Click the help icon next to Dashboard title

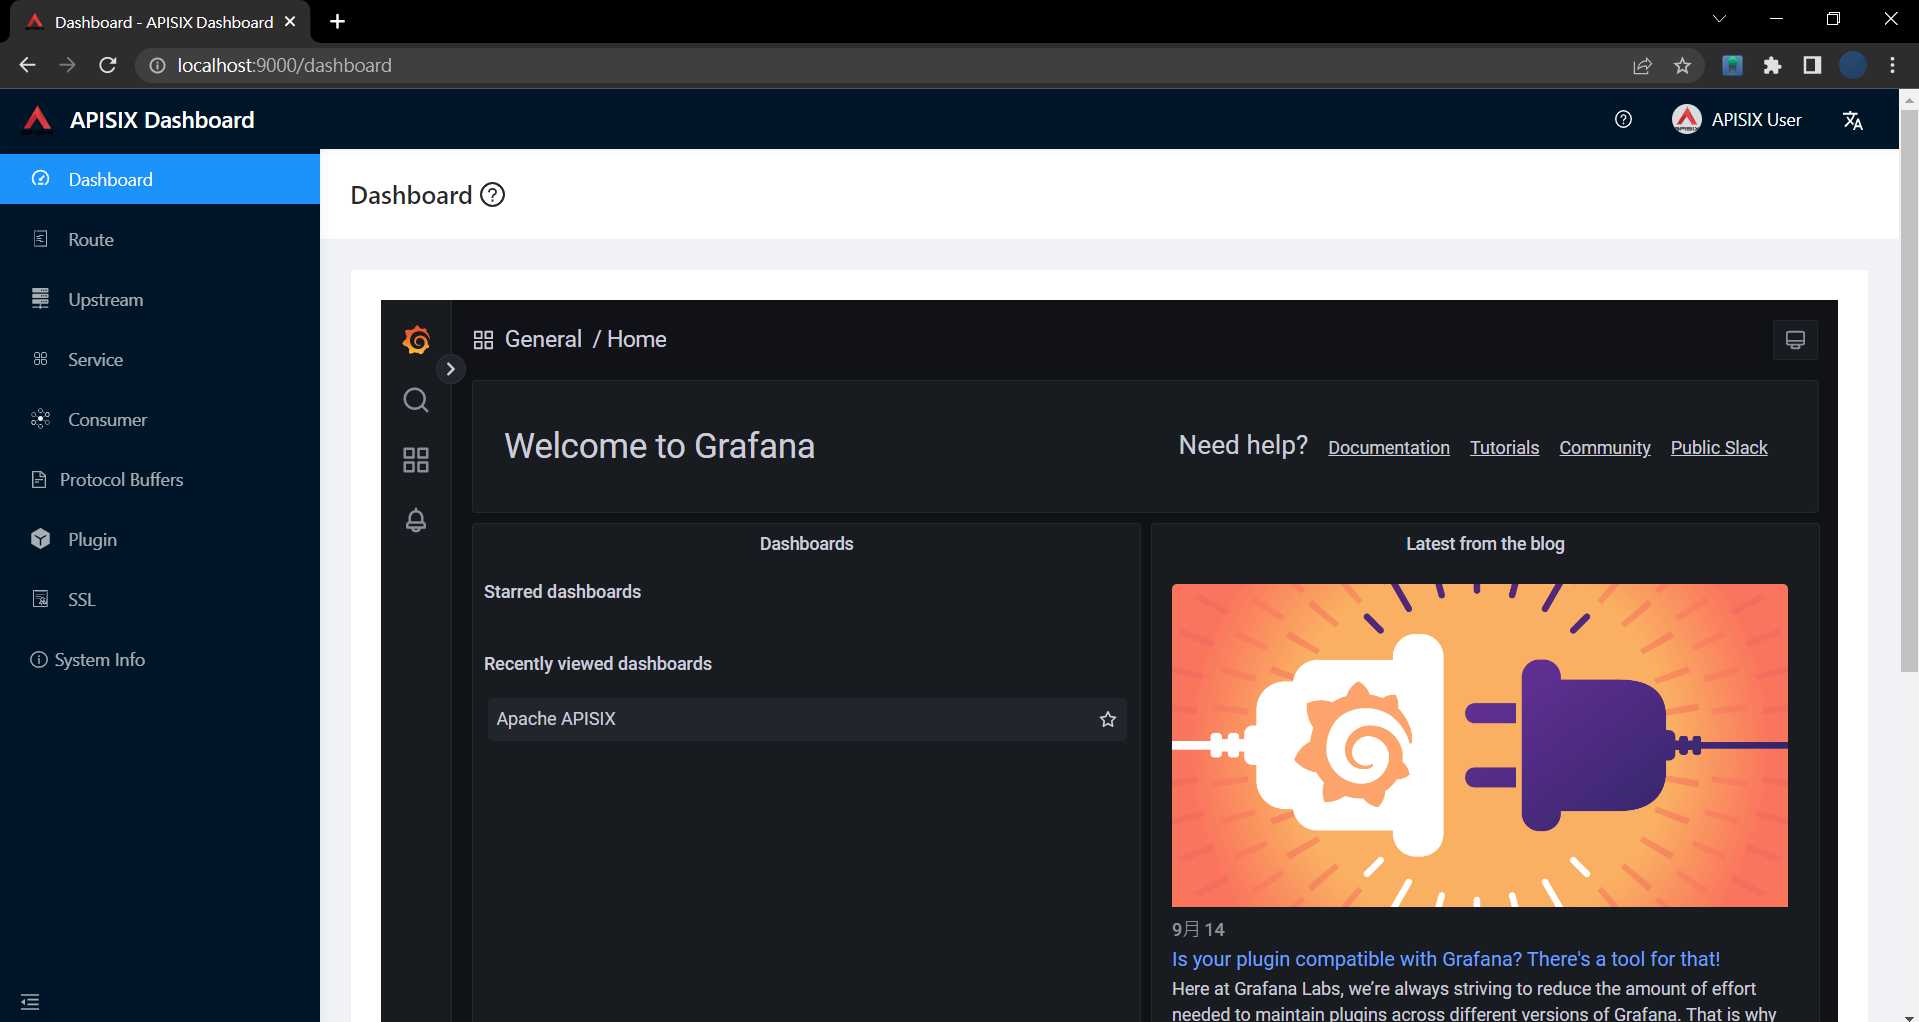click(x=493, y=195)
